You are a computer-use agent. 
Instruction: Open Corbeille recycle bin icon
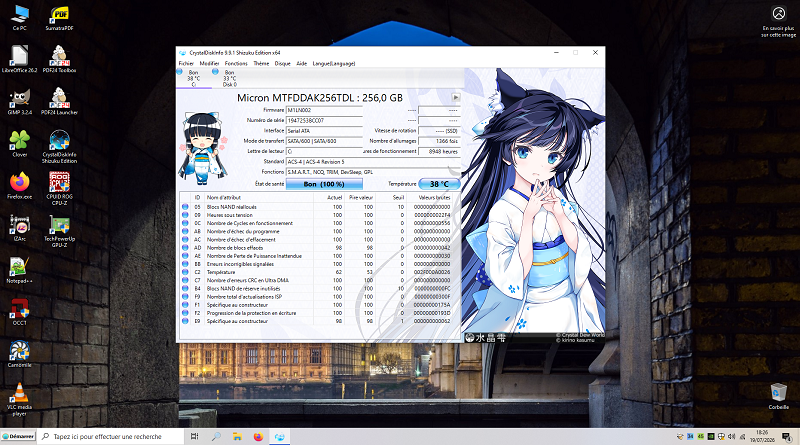point(779,396)
